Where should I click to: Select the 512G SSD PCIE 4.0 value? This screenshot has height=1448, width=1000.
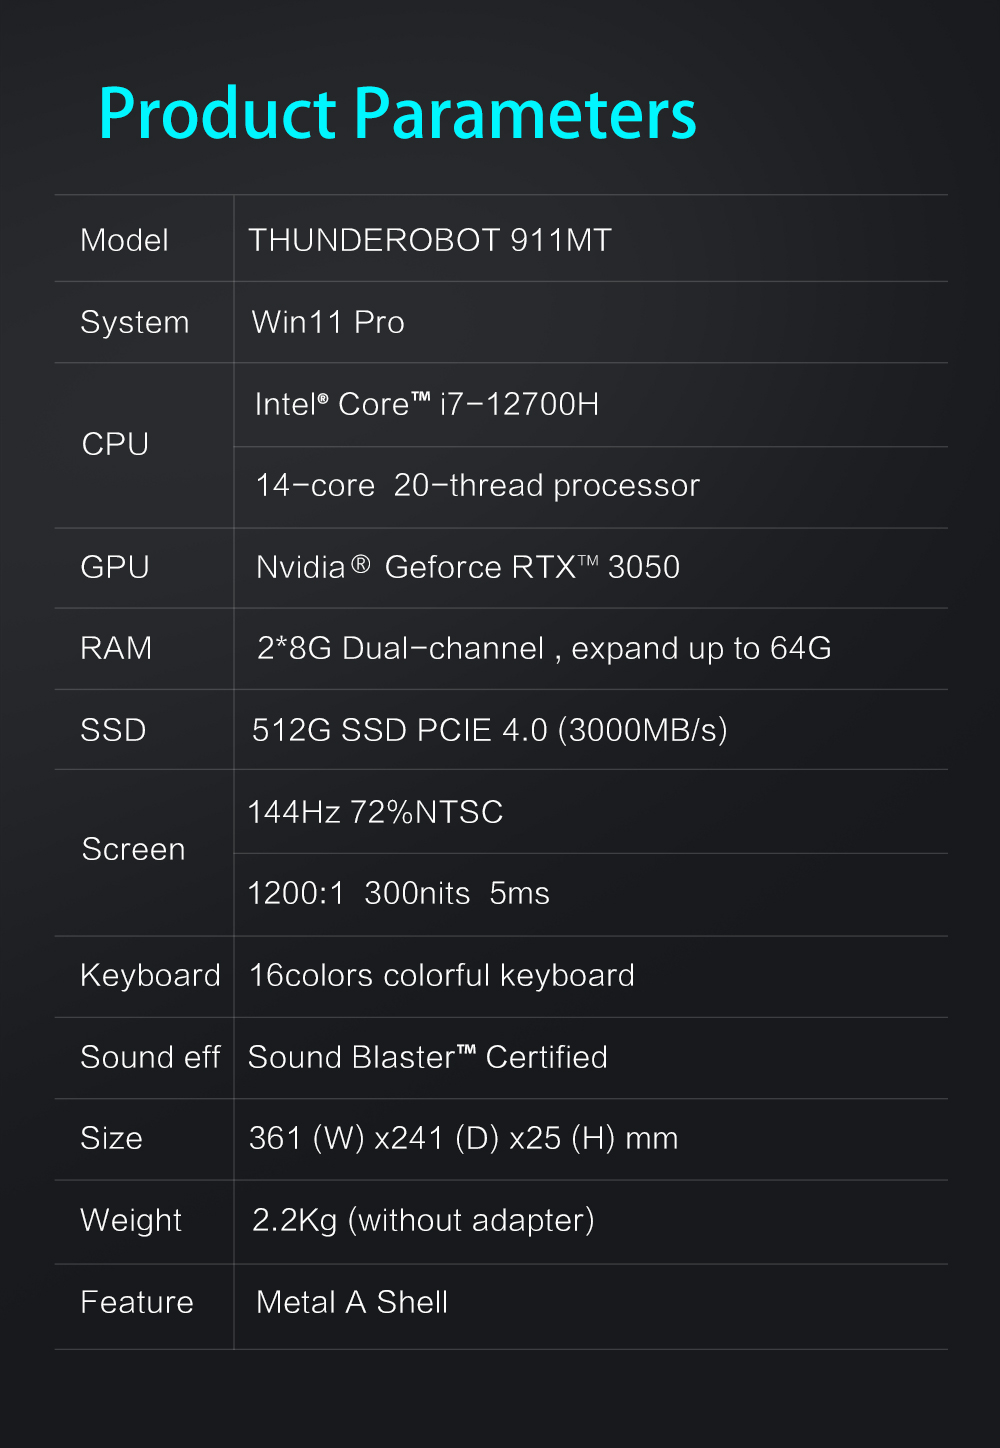coord(489,730)
